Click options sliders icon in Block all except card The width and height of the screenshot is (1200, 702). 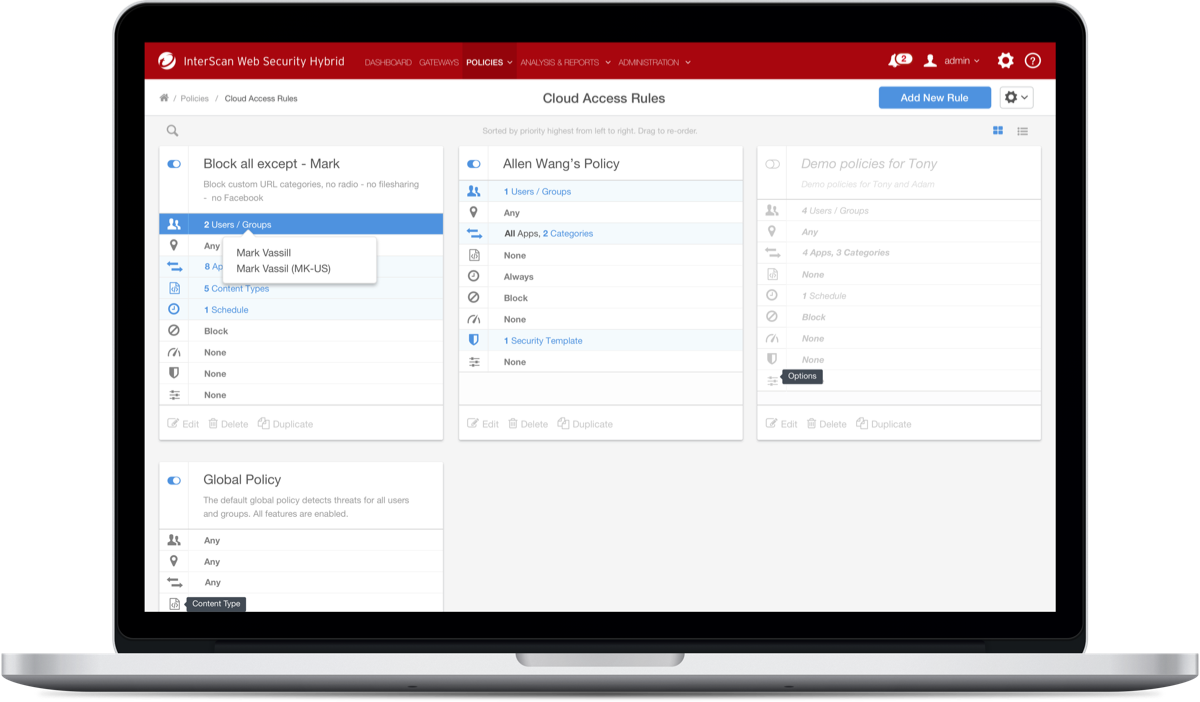(x=174, y=395)
